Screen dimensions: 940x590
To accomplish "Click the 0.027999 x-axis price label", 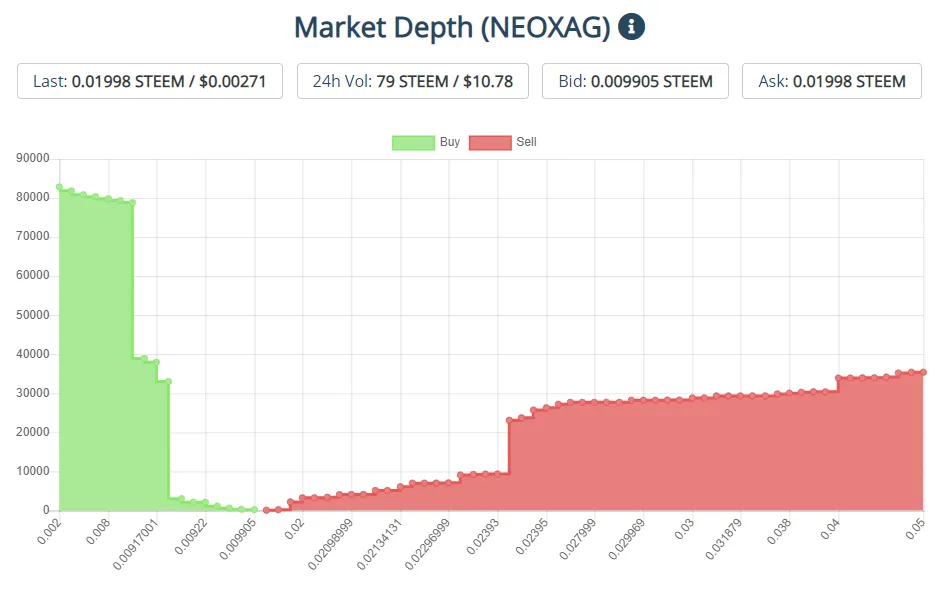I will 578,539.
